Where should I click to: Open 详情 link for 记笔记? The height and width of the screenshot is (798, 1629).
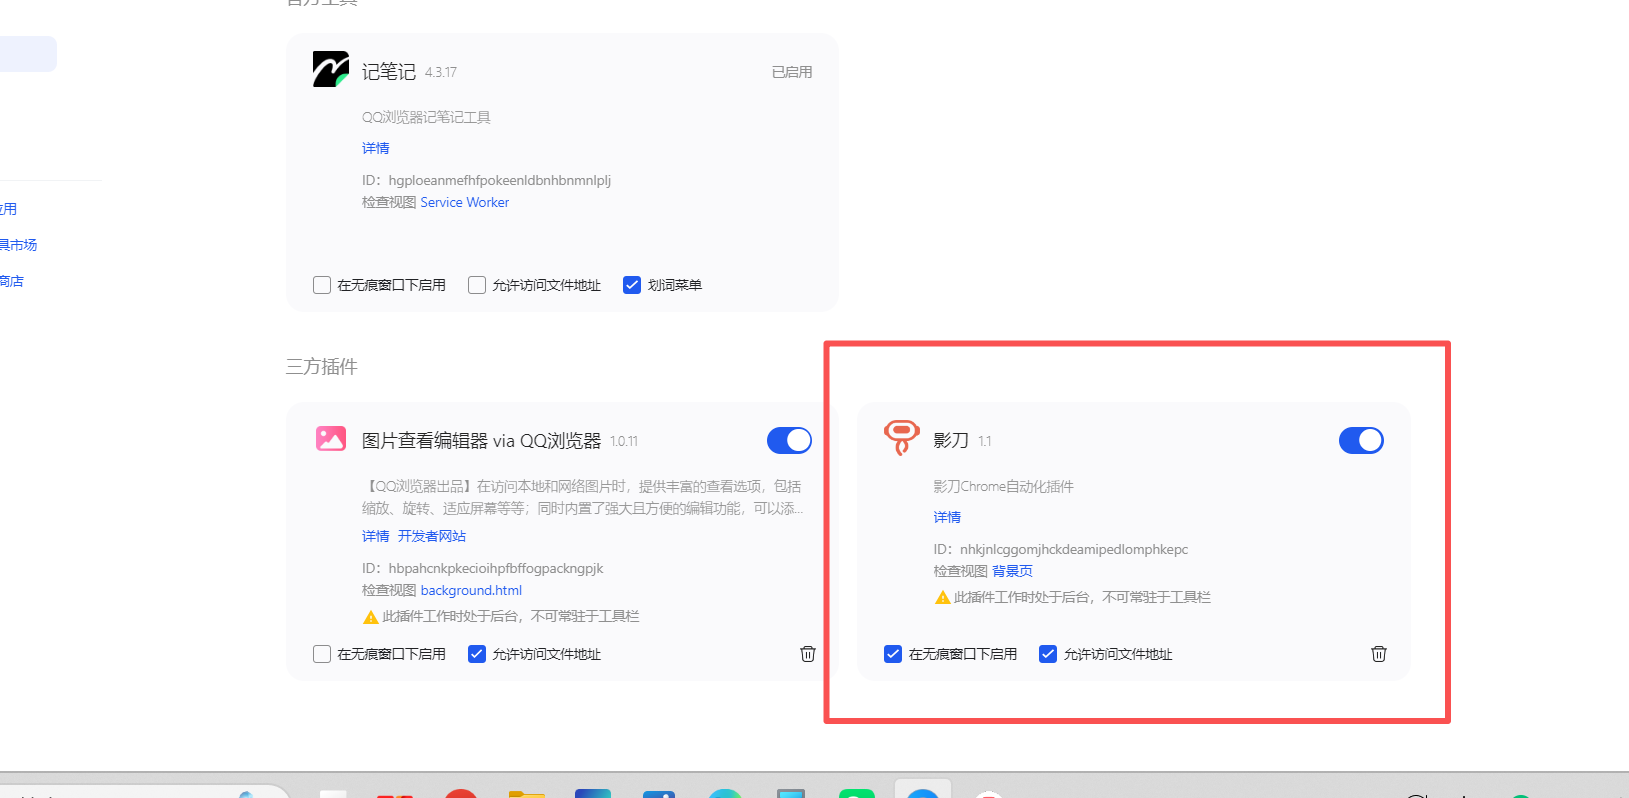(376, 148)
